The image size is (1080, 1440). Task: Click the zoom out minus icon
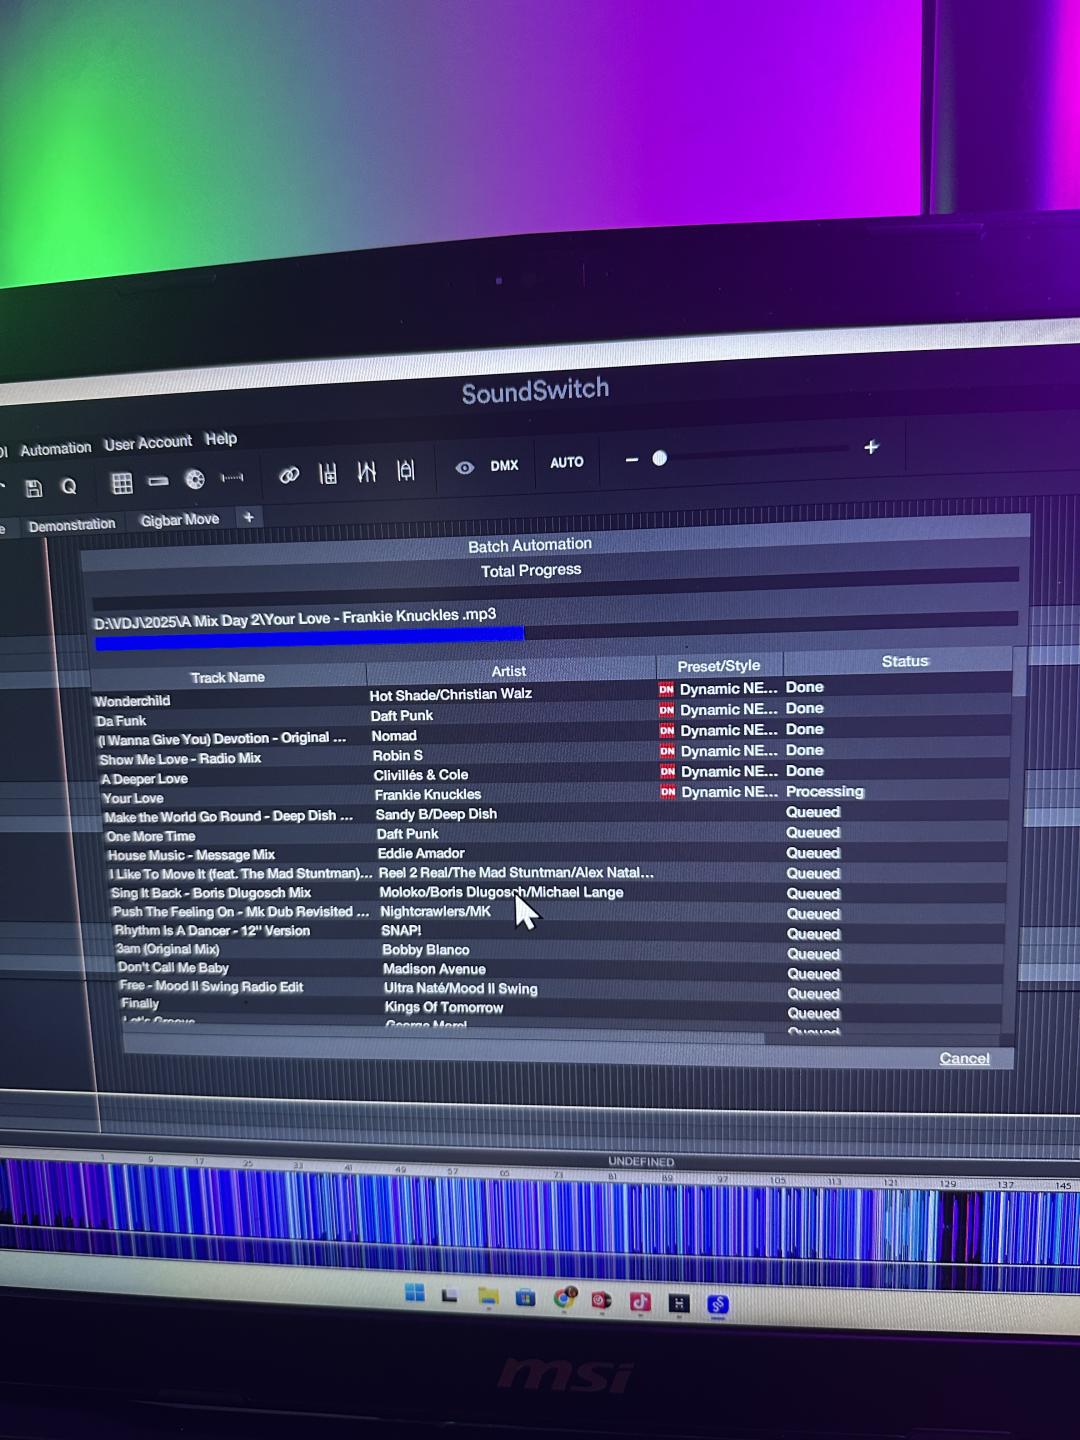[x=631, y=460]
